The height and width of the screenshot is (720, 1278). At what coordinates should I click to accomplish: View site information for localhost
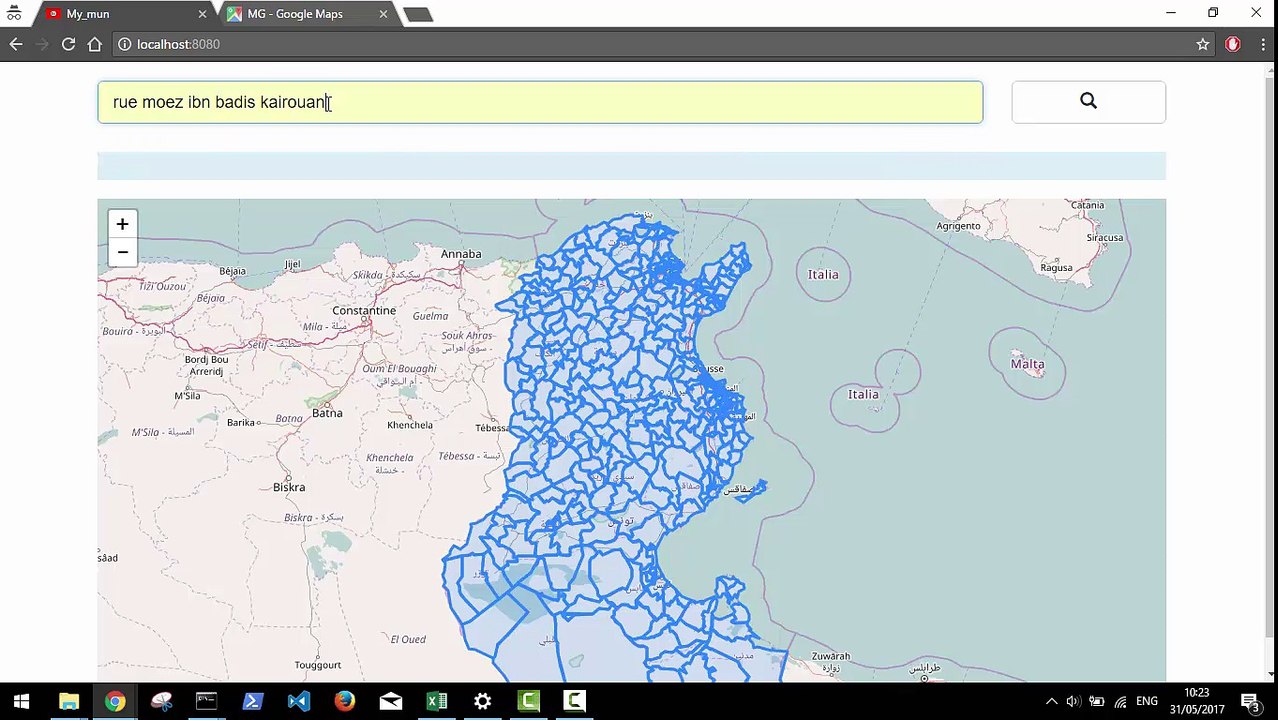click(125, 44)
